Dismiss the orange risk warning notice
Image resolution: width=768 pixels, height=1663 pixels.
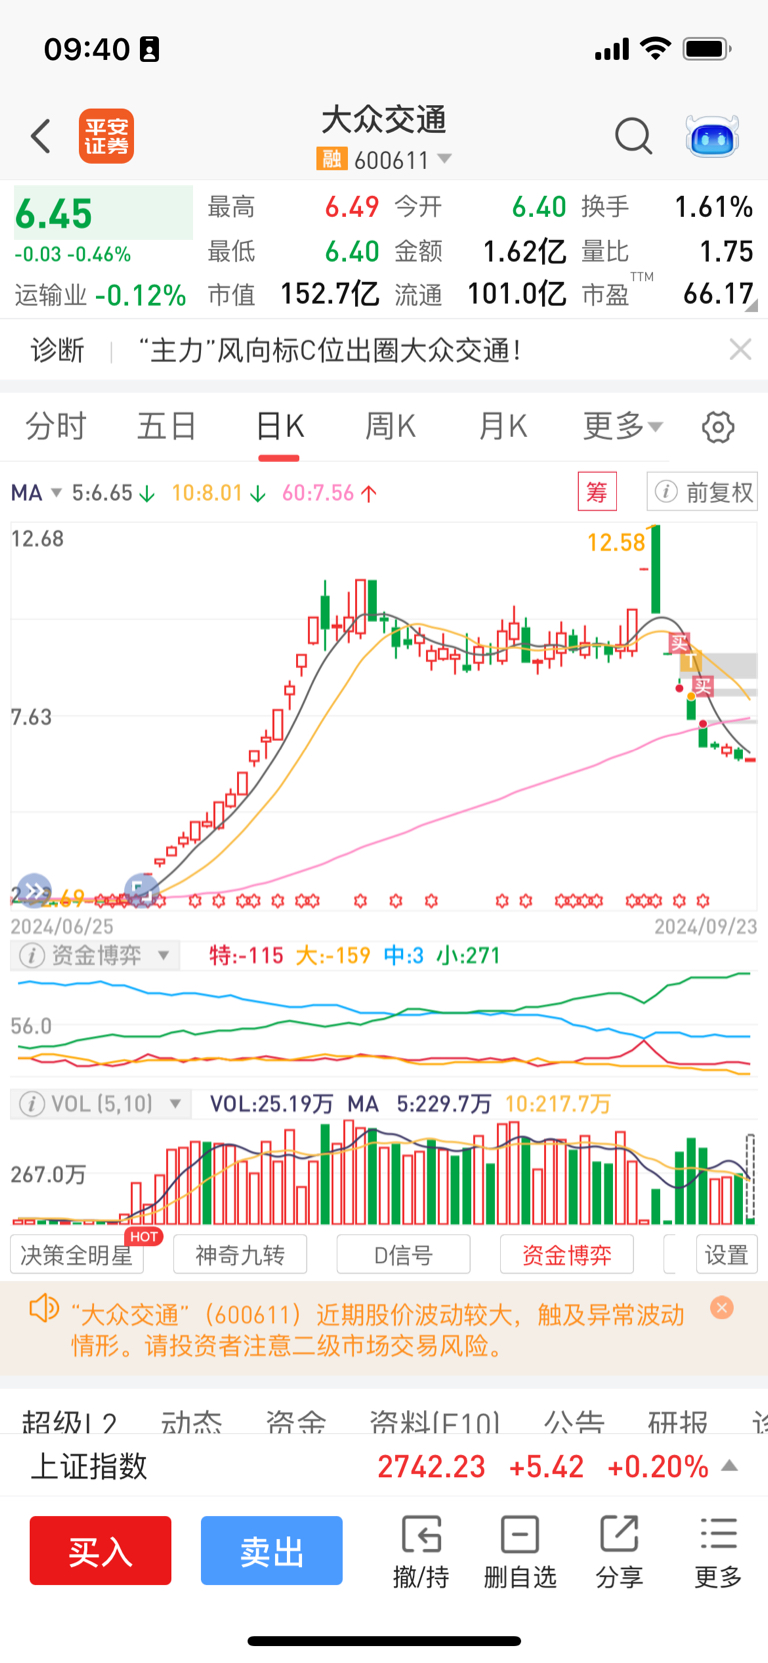(722, 1307)
